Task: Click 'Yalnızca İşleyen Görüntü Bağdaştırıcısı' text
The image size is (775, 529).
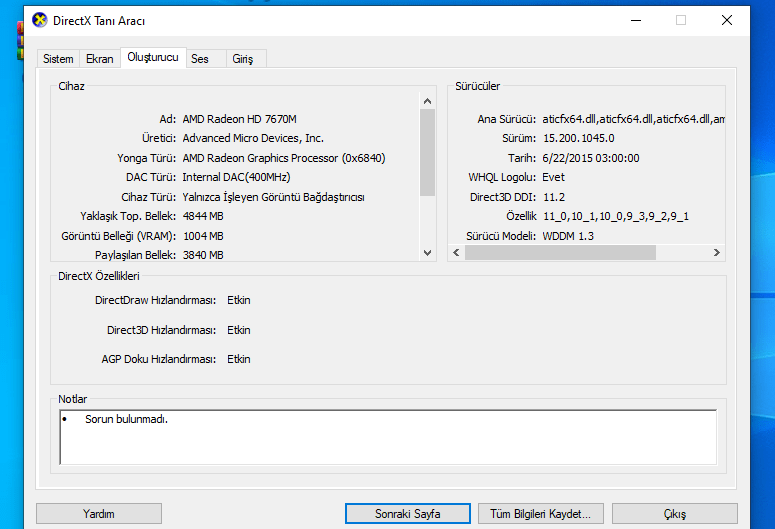Action: (x=273, y=197)
